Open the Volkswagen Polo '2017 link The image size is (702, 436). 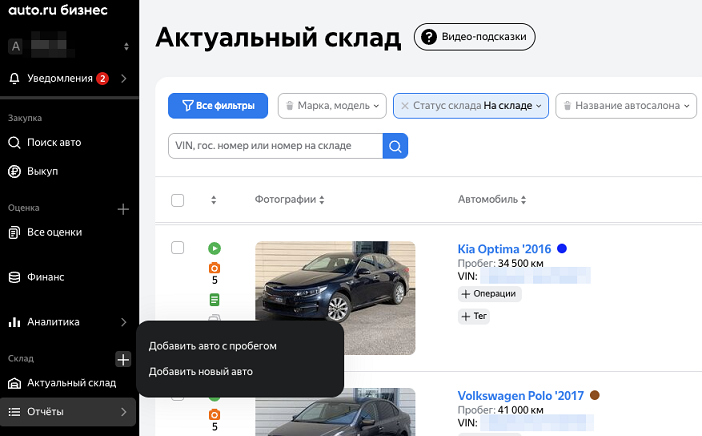(521, 396)
